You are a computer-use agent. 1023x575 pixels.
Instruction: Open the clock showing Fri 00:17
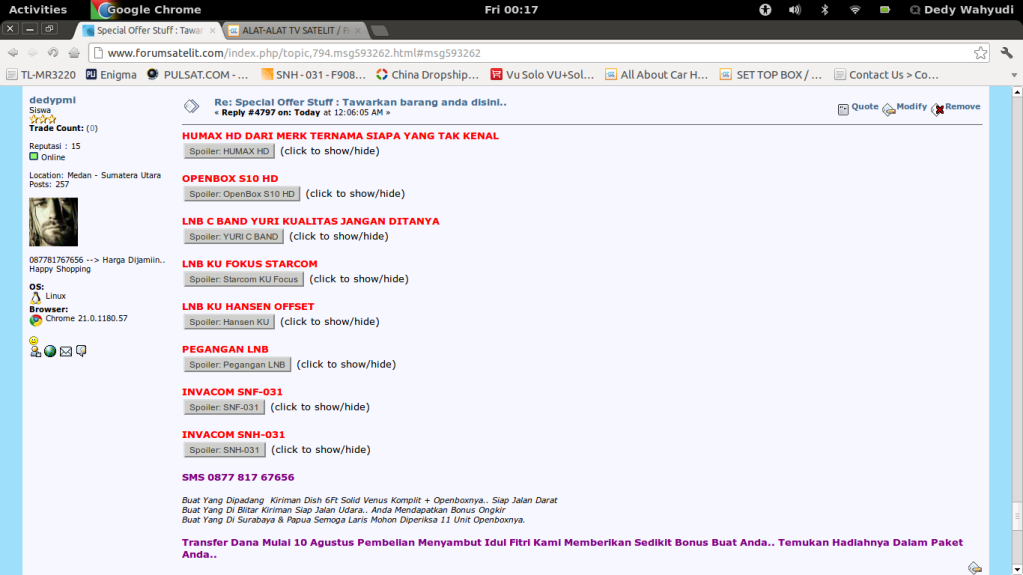[x=512, y=10]
